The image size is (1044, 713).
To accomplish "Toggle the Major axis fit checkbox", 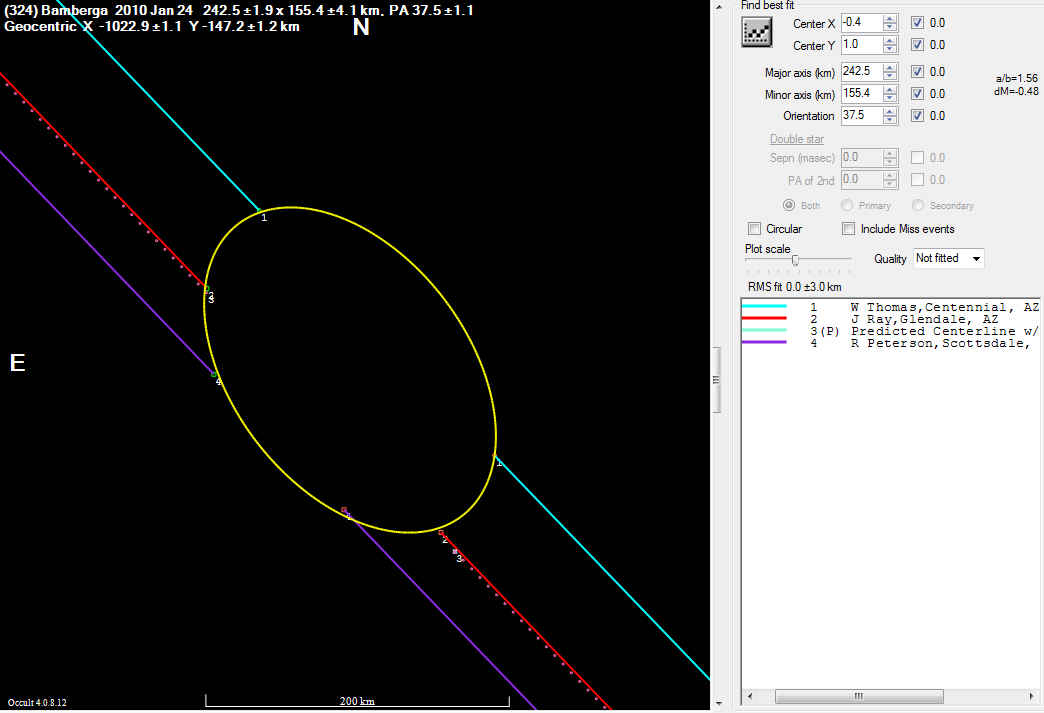I will [918, 72].
